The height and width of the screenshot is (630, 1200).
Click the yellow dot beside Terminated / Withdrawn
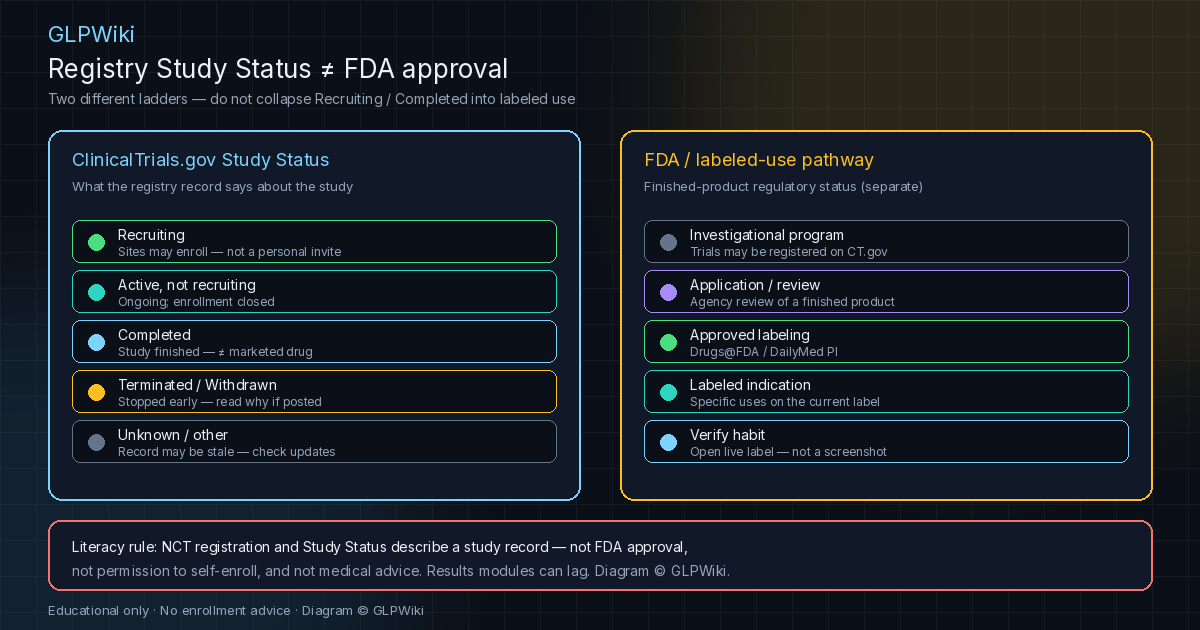pos(96,392)
